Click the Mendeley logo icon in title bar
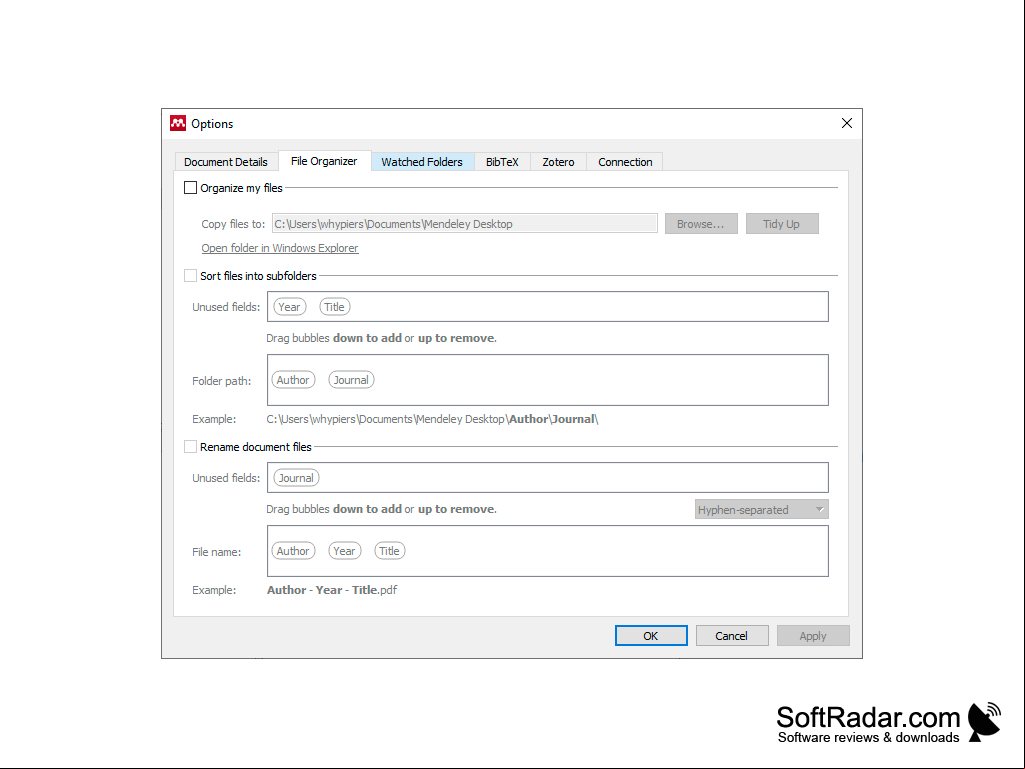Screen dimensions: 1025x769 (178, 124)
